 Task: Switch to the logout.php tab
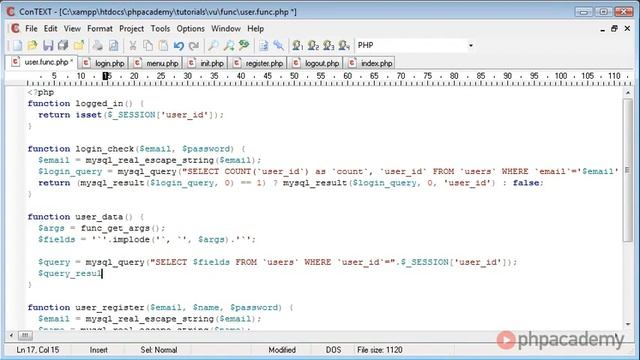click(317, 63)
